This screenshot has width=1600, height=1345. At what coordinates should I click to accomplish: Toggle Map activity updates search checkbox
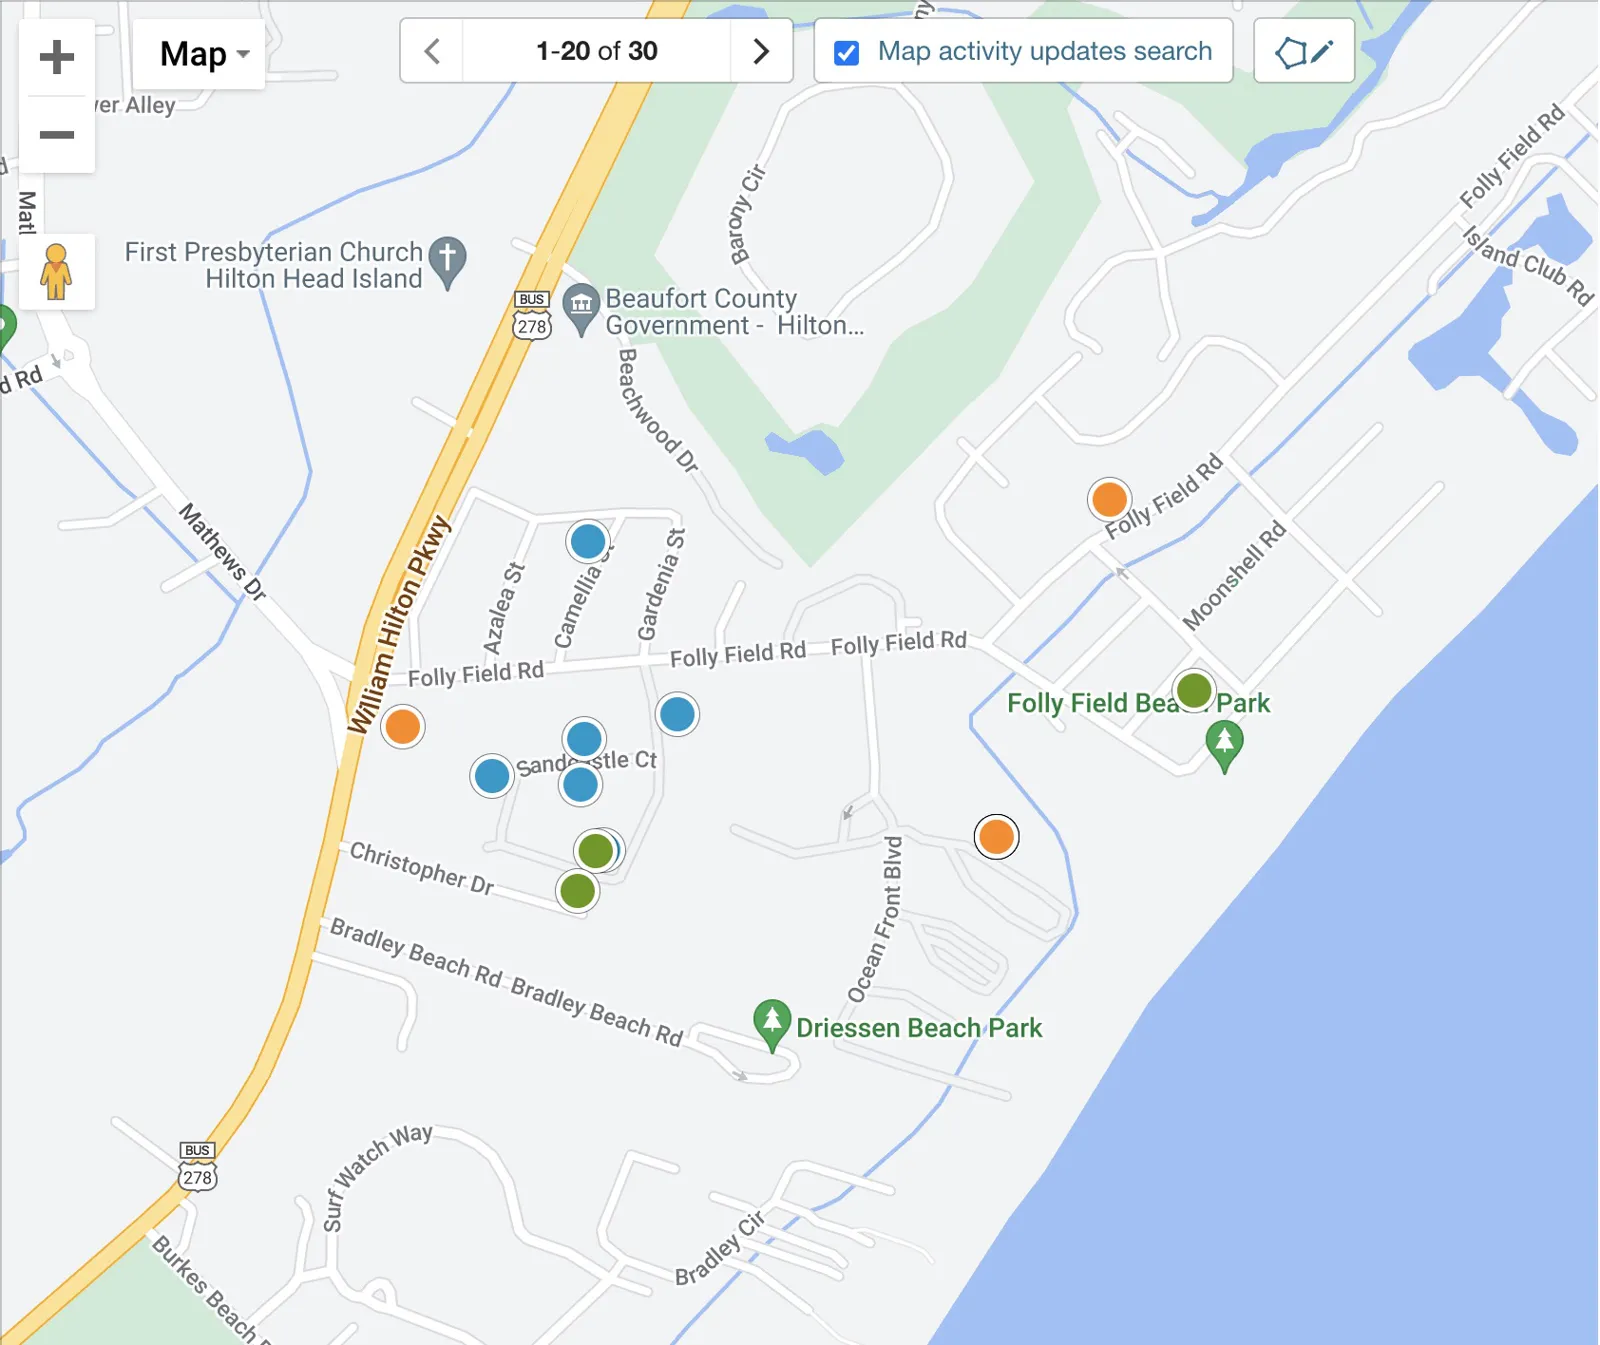click(846, 52)
